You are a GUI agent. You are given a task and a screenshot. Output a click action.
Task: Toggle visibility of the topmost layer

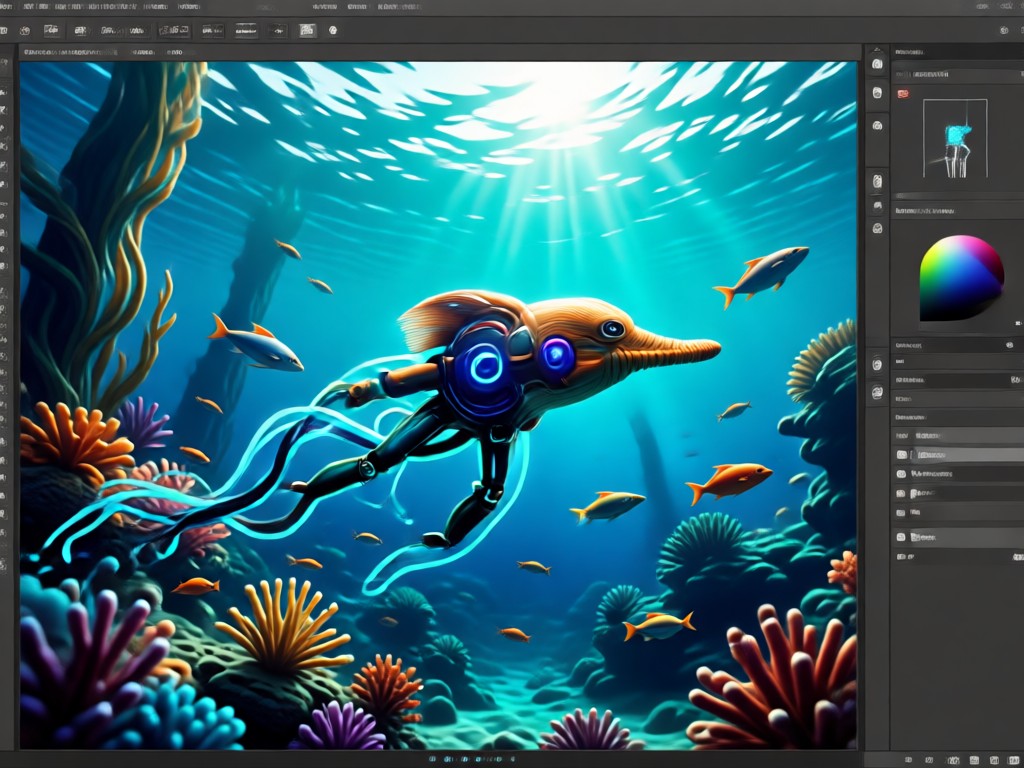point(902,455)
